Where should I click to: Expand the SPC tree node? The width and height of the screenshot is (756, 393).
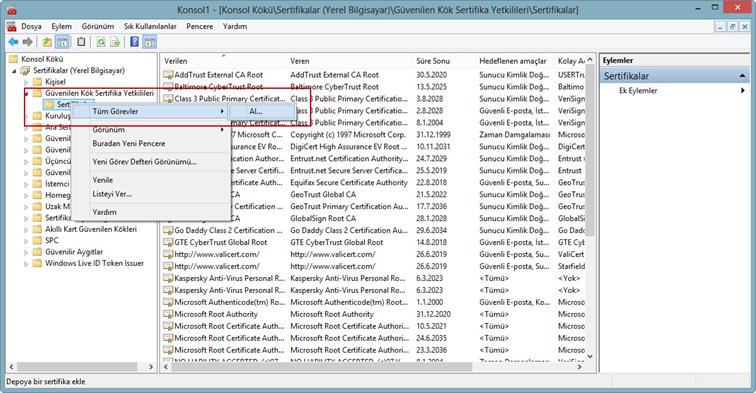click(26, 241)
